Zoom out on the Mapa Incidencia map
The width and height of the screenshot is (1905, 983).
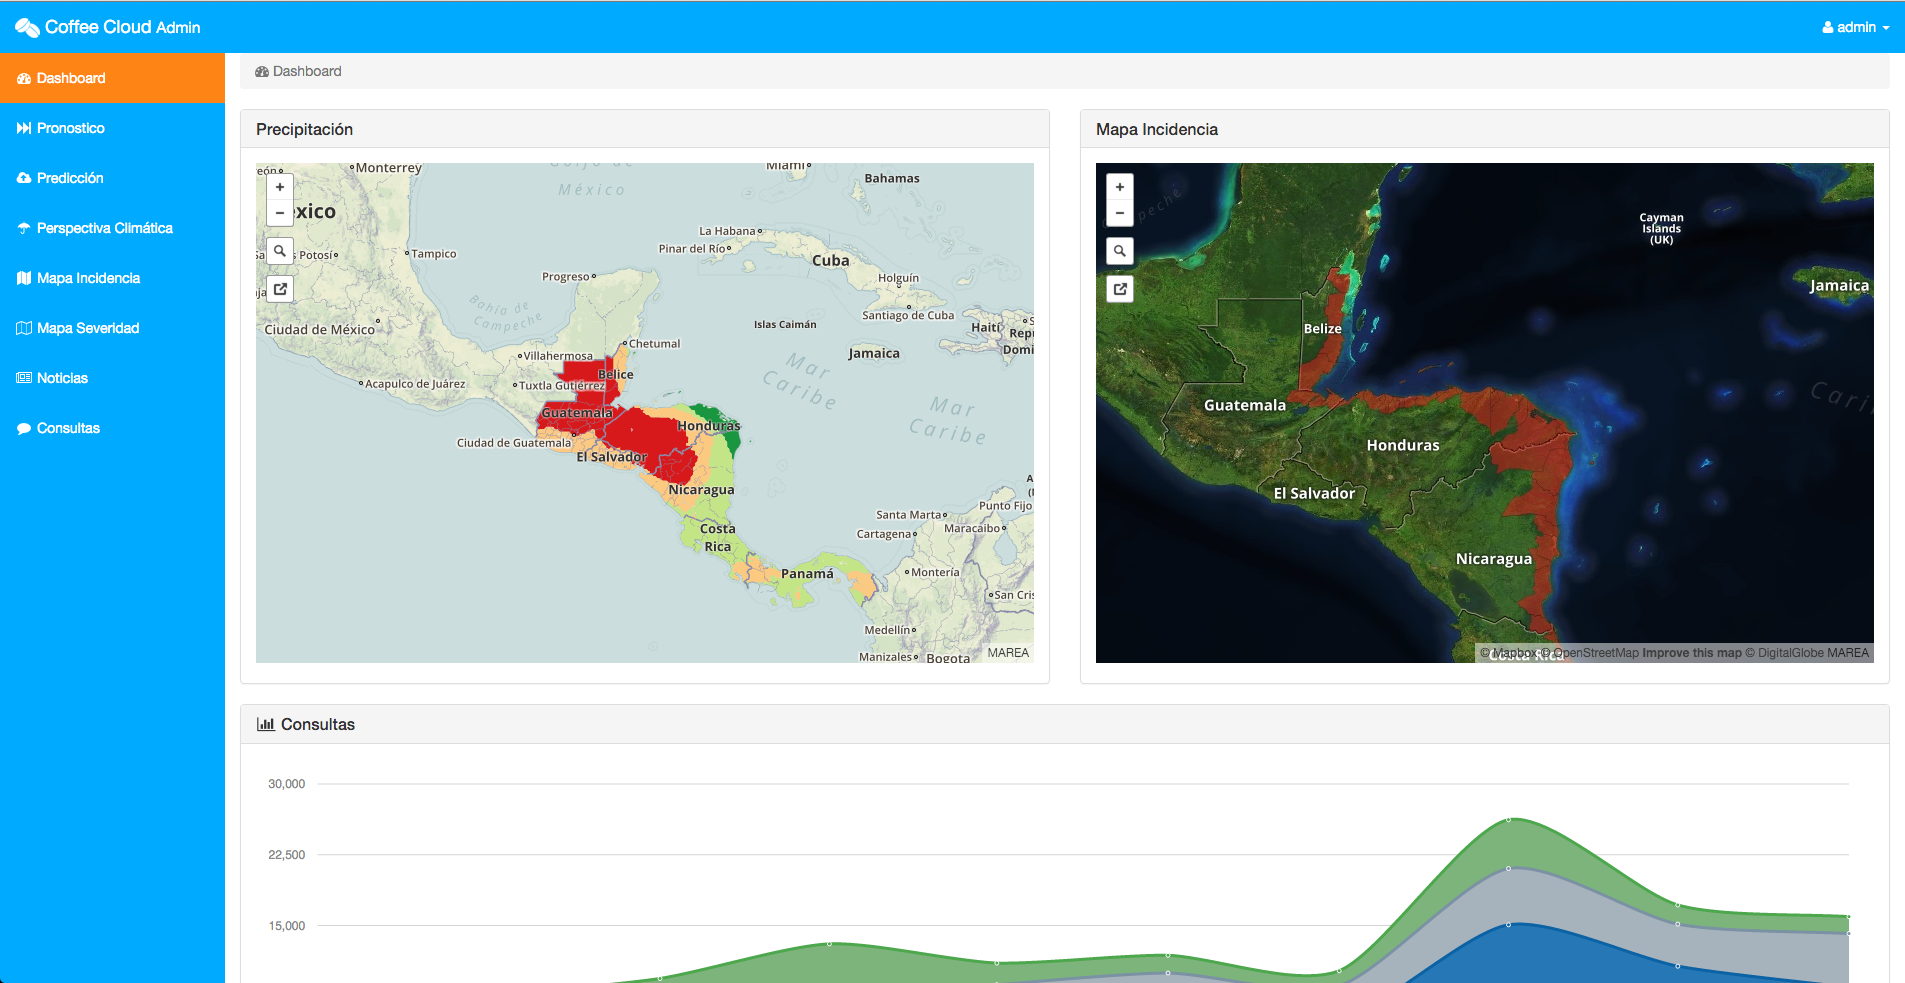(x=1120, y=213)
